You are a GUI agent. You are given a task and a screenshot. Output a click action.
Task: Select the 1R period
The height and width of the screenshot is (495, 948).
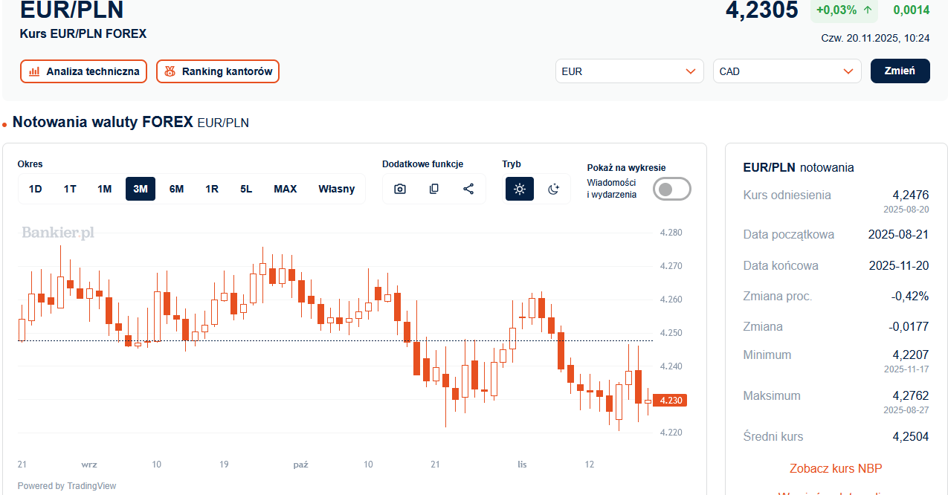(212, 189)
